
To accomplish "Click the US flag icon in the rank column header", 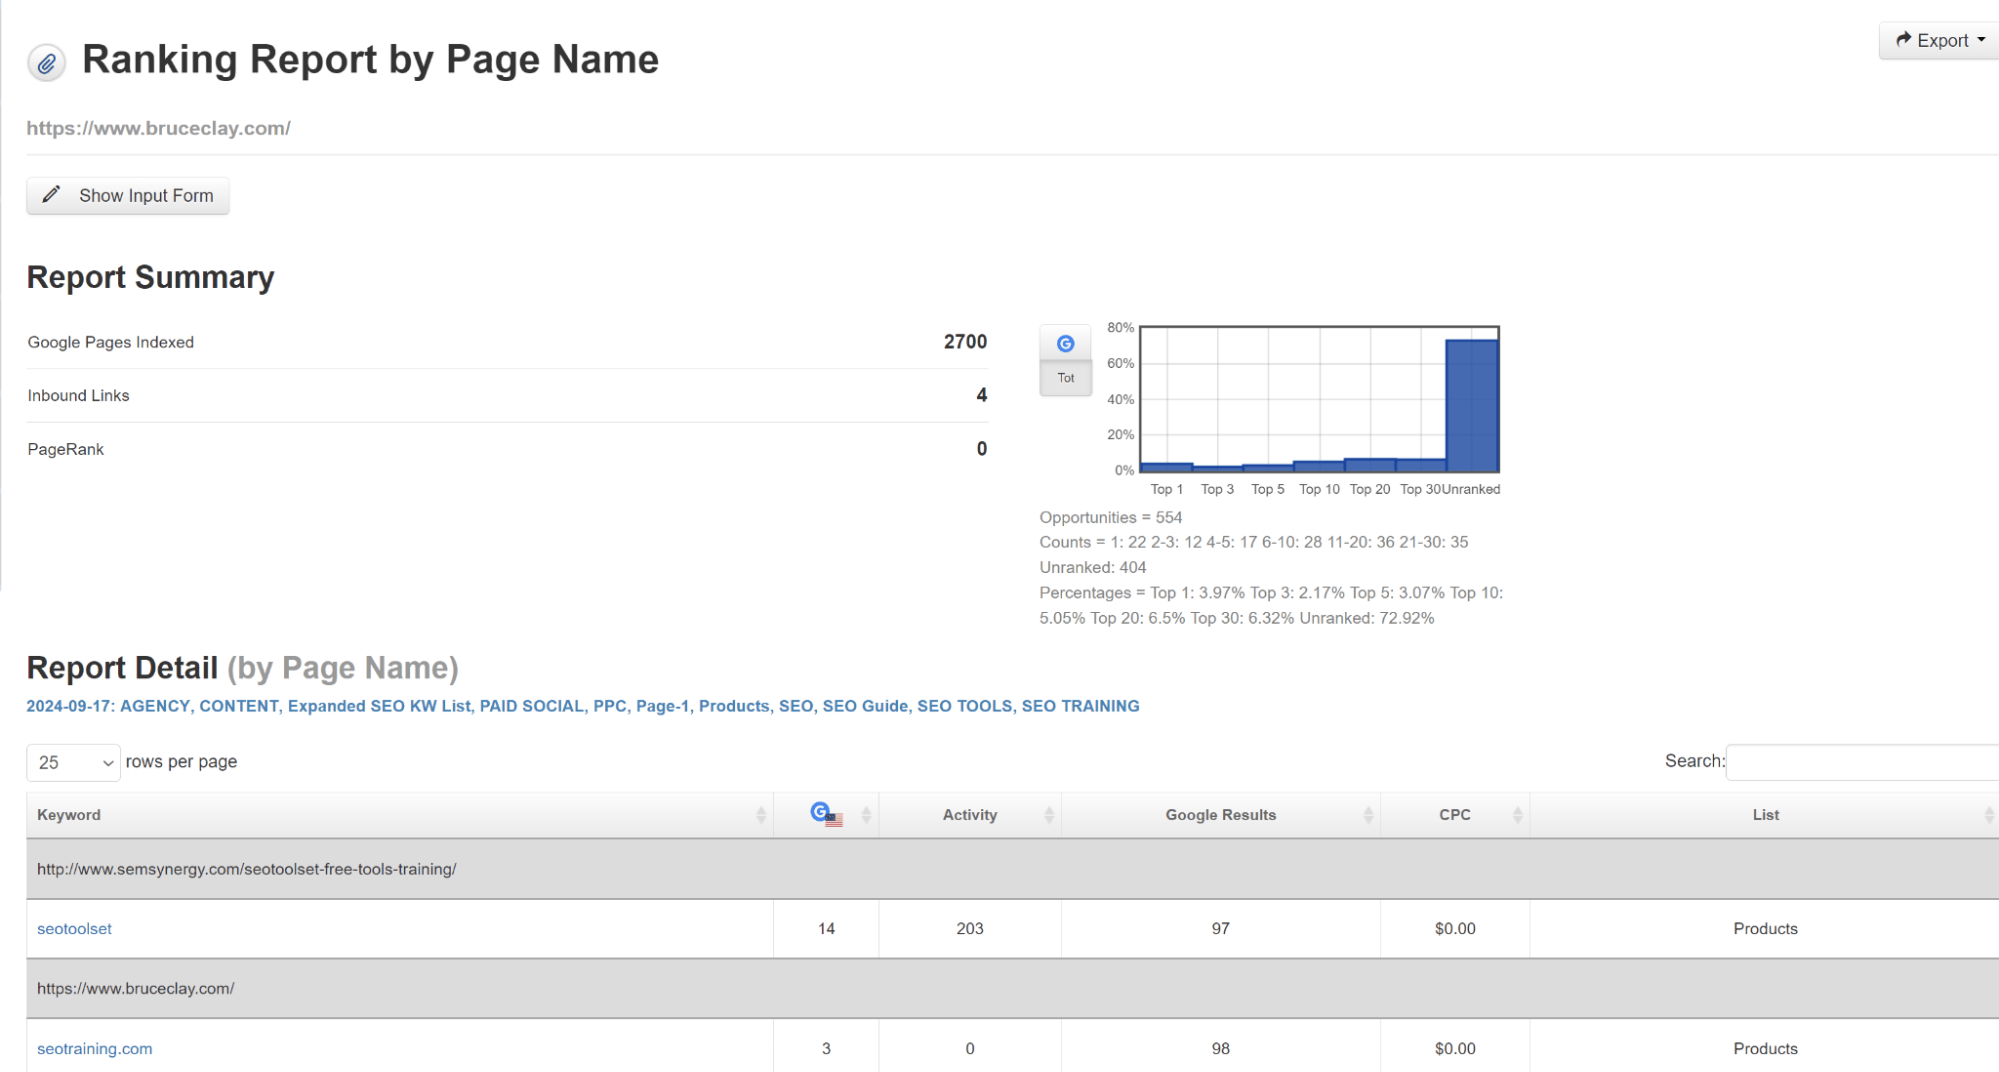I will pos(836,819).
